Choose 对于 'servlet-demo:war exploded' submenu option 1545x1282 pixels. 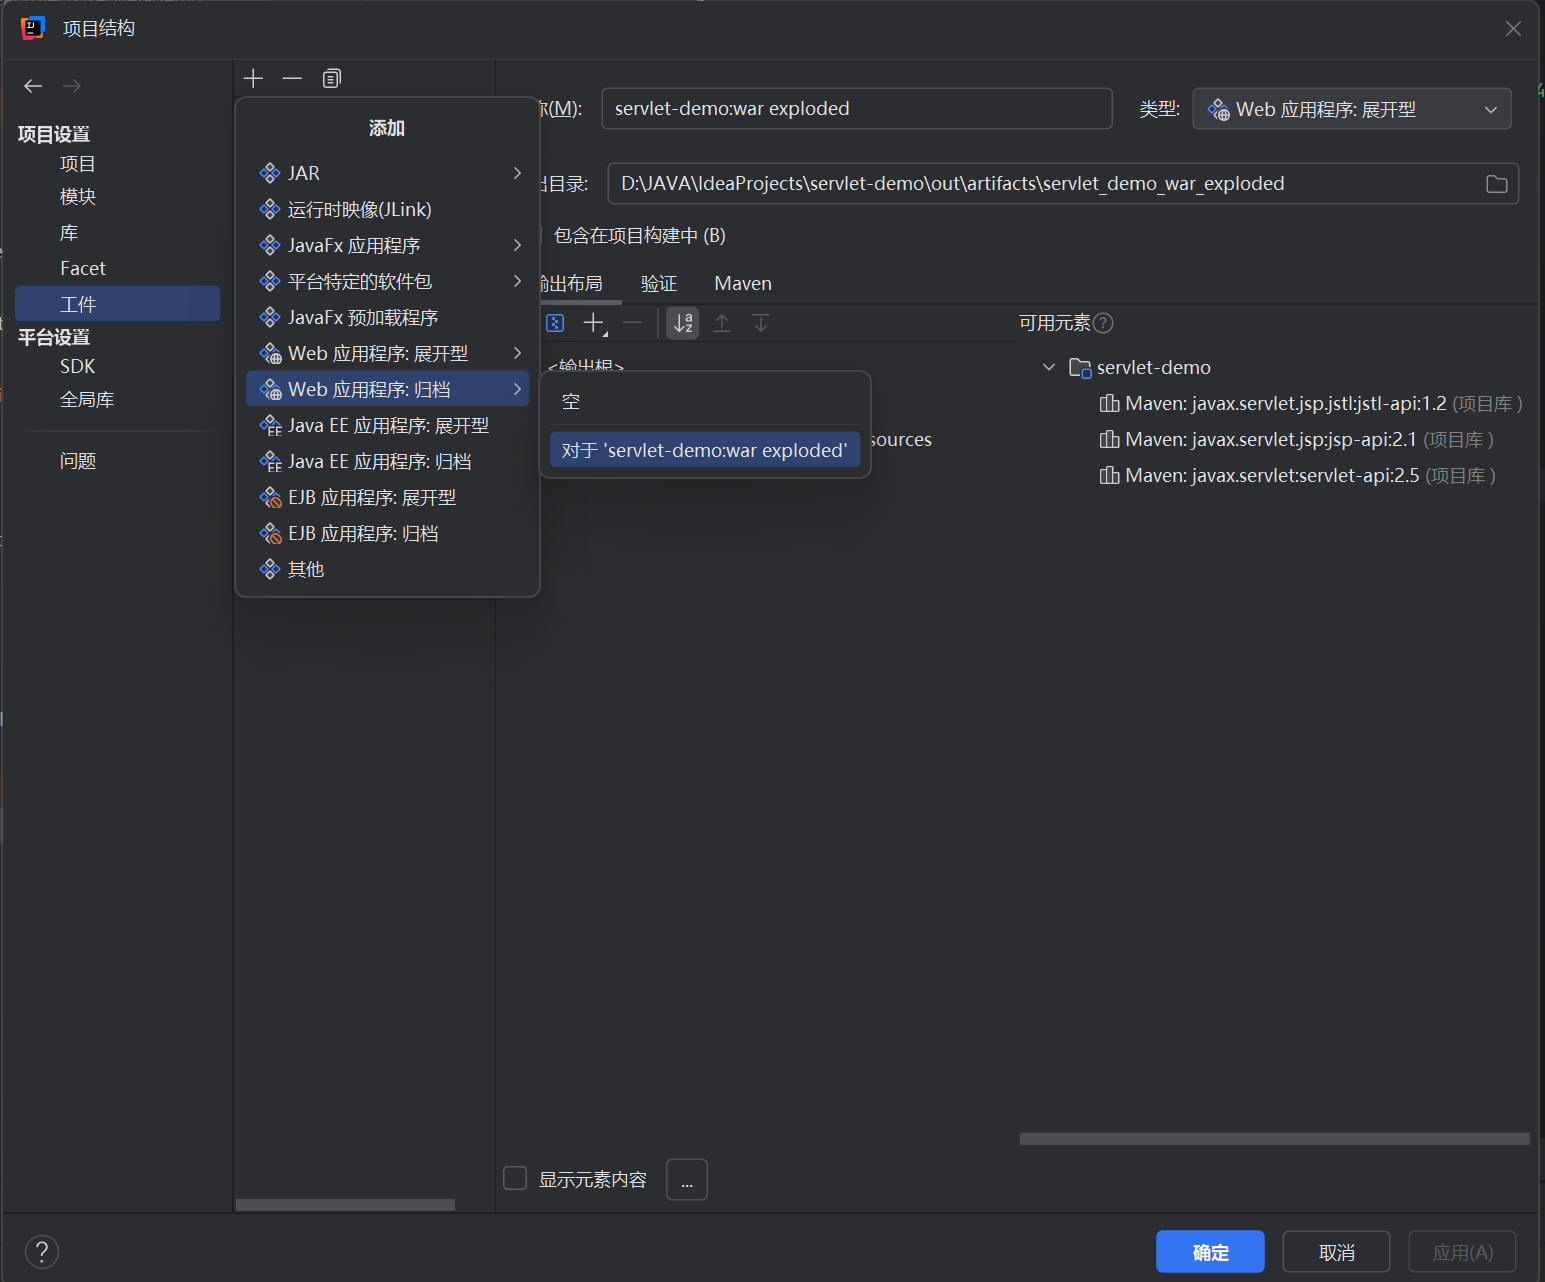[x=705, y=450]
